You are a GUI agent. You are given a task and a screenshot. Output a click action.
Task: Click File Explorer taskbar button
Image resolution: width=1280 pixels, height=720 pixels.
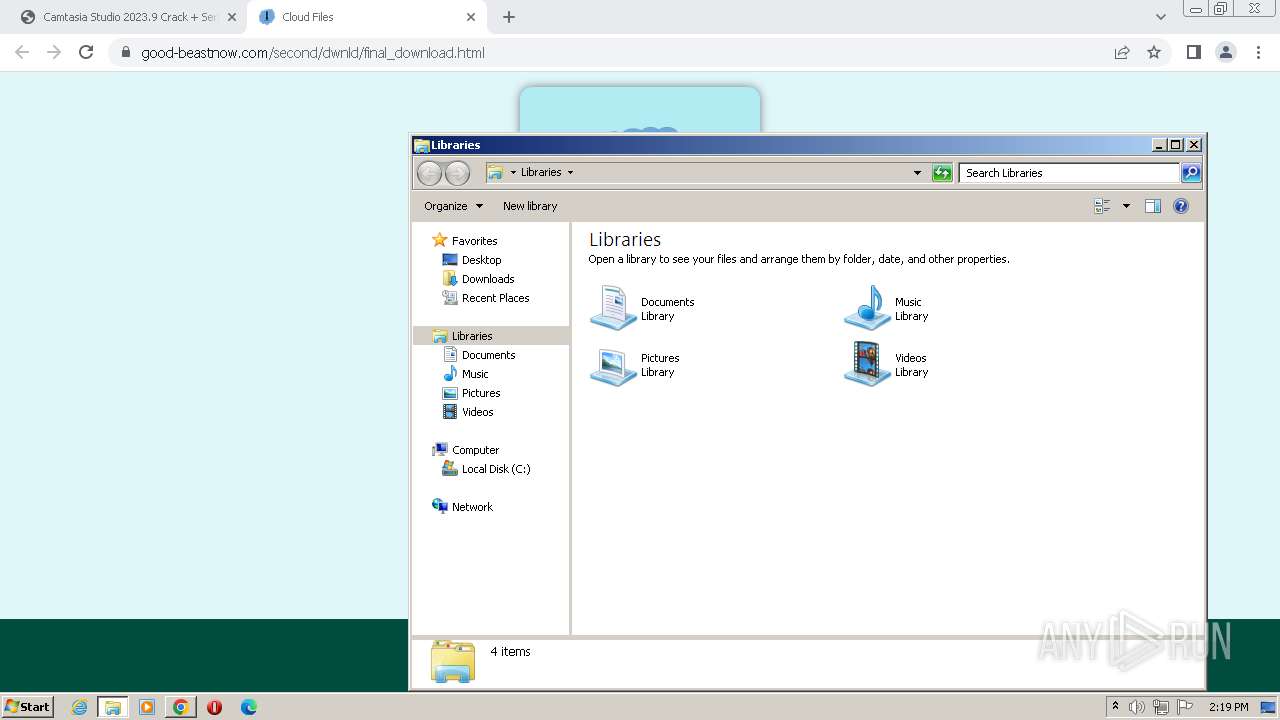click(113, 707)
